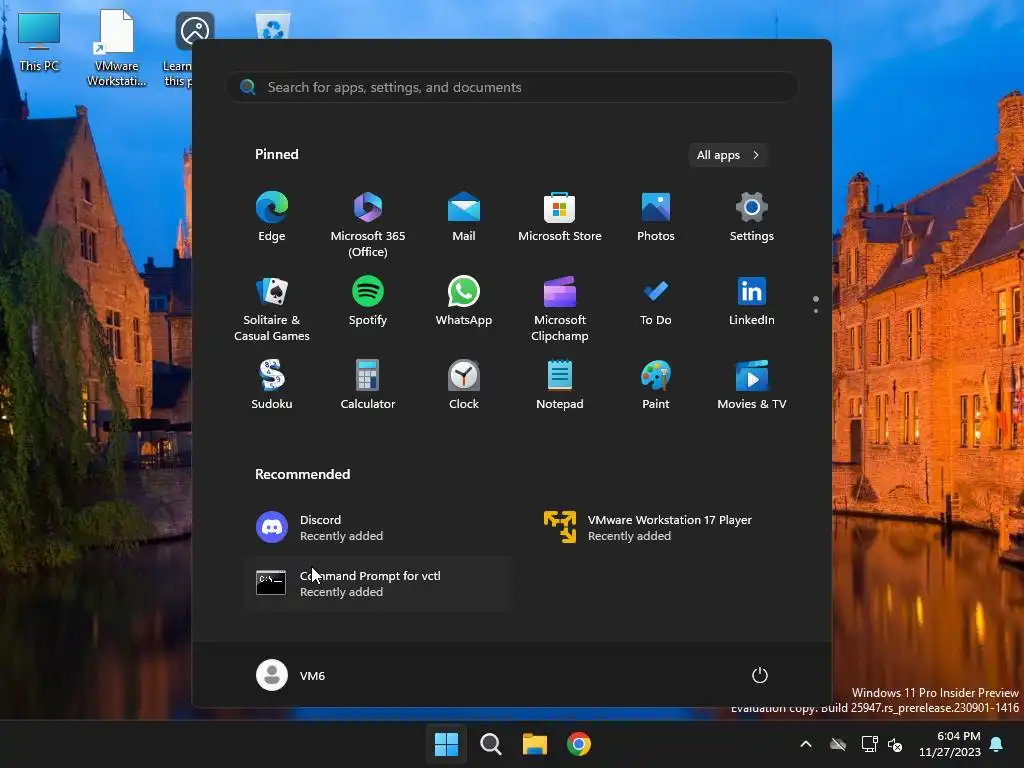Screen dimensions: 1024x768
Task: Select This PC desktop icon
Action: (x=39, y=42)
